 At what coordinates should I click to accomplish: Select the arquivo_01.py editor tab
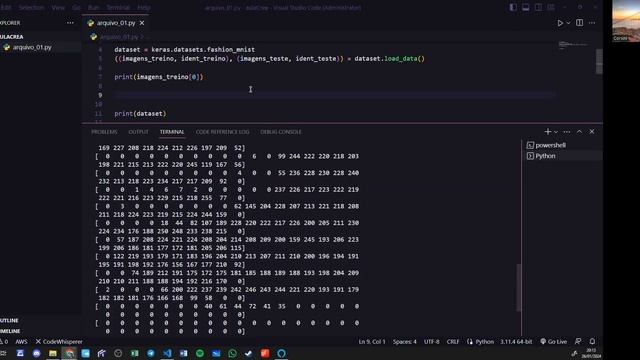[116, 23]
